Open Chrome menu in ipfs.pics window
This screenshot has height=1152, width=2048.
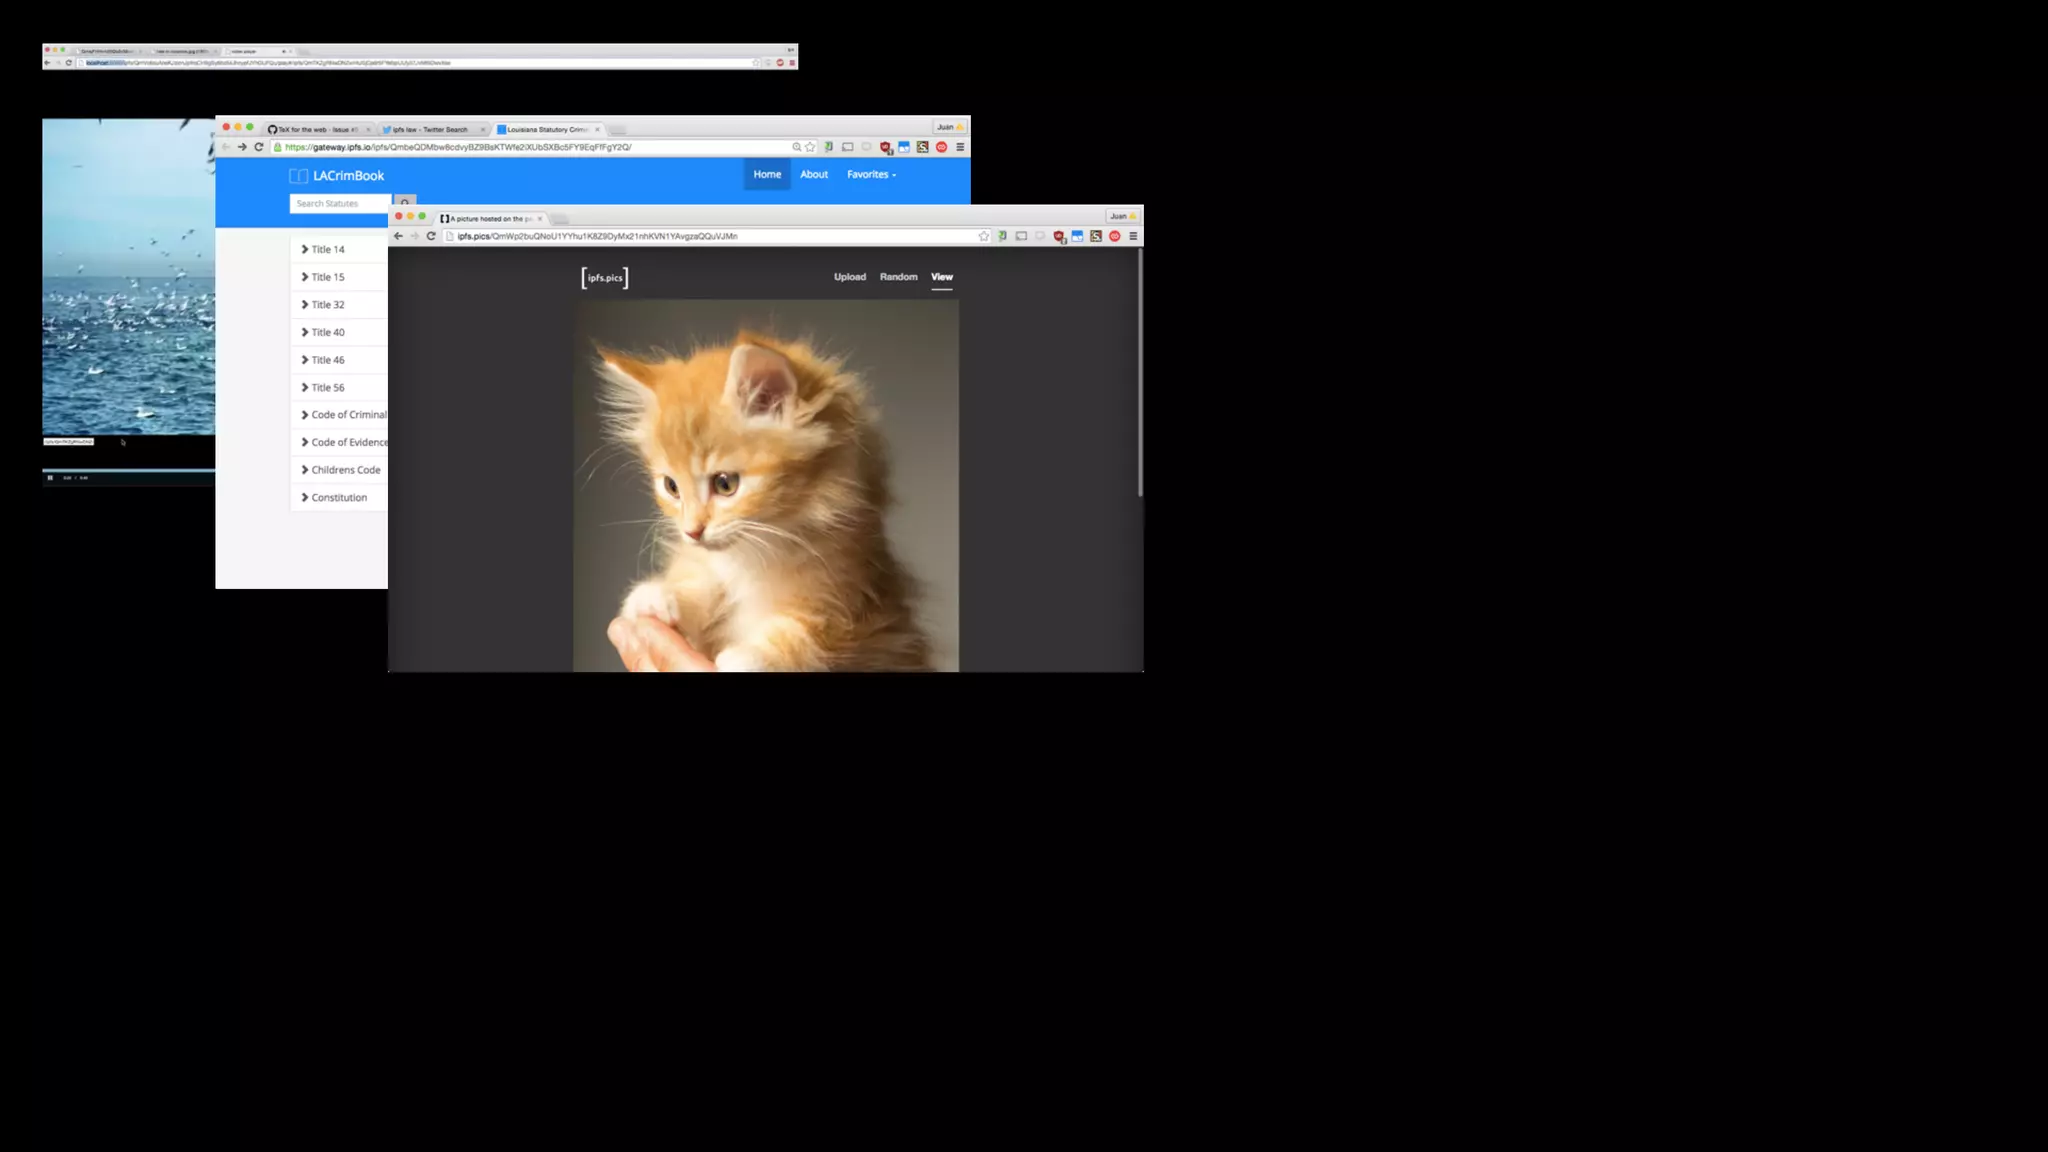tap(1133, 236)
